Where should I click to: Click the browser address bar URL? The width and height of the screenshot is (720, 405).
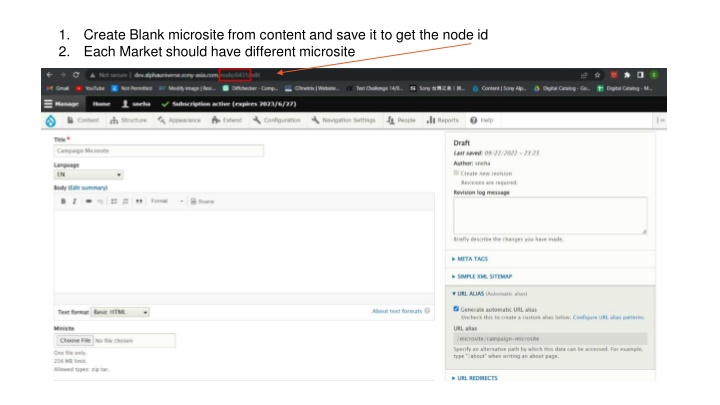[197, 75]
